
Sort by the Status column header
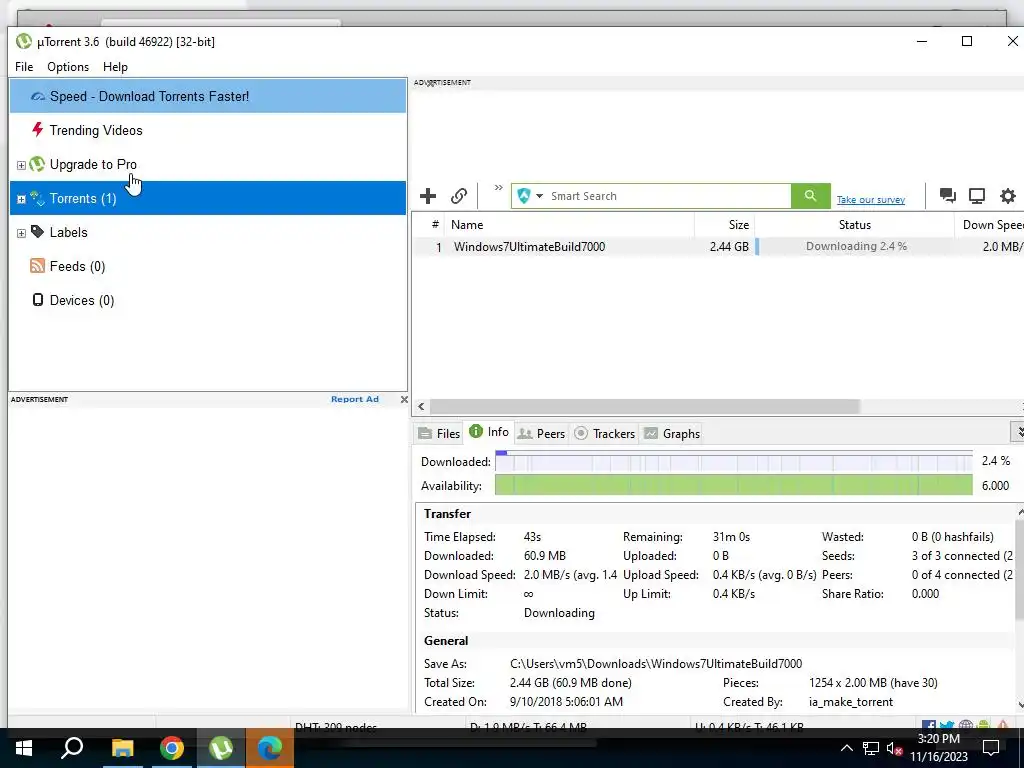pyautogui.click(x=854, y=225)
